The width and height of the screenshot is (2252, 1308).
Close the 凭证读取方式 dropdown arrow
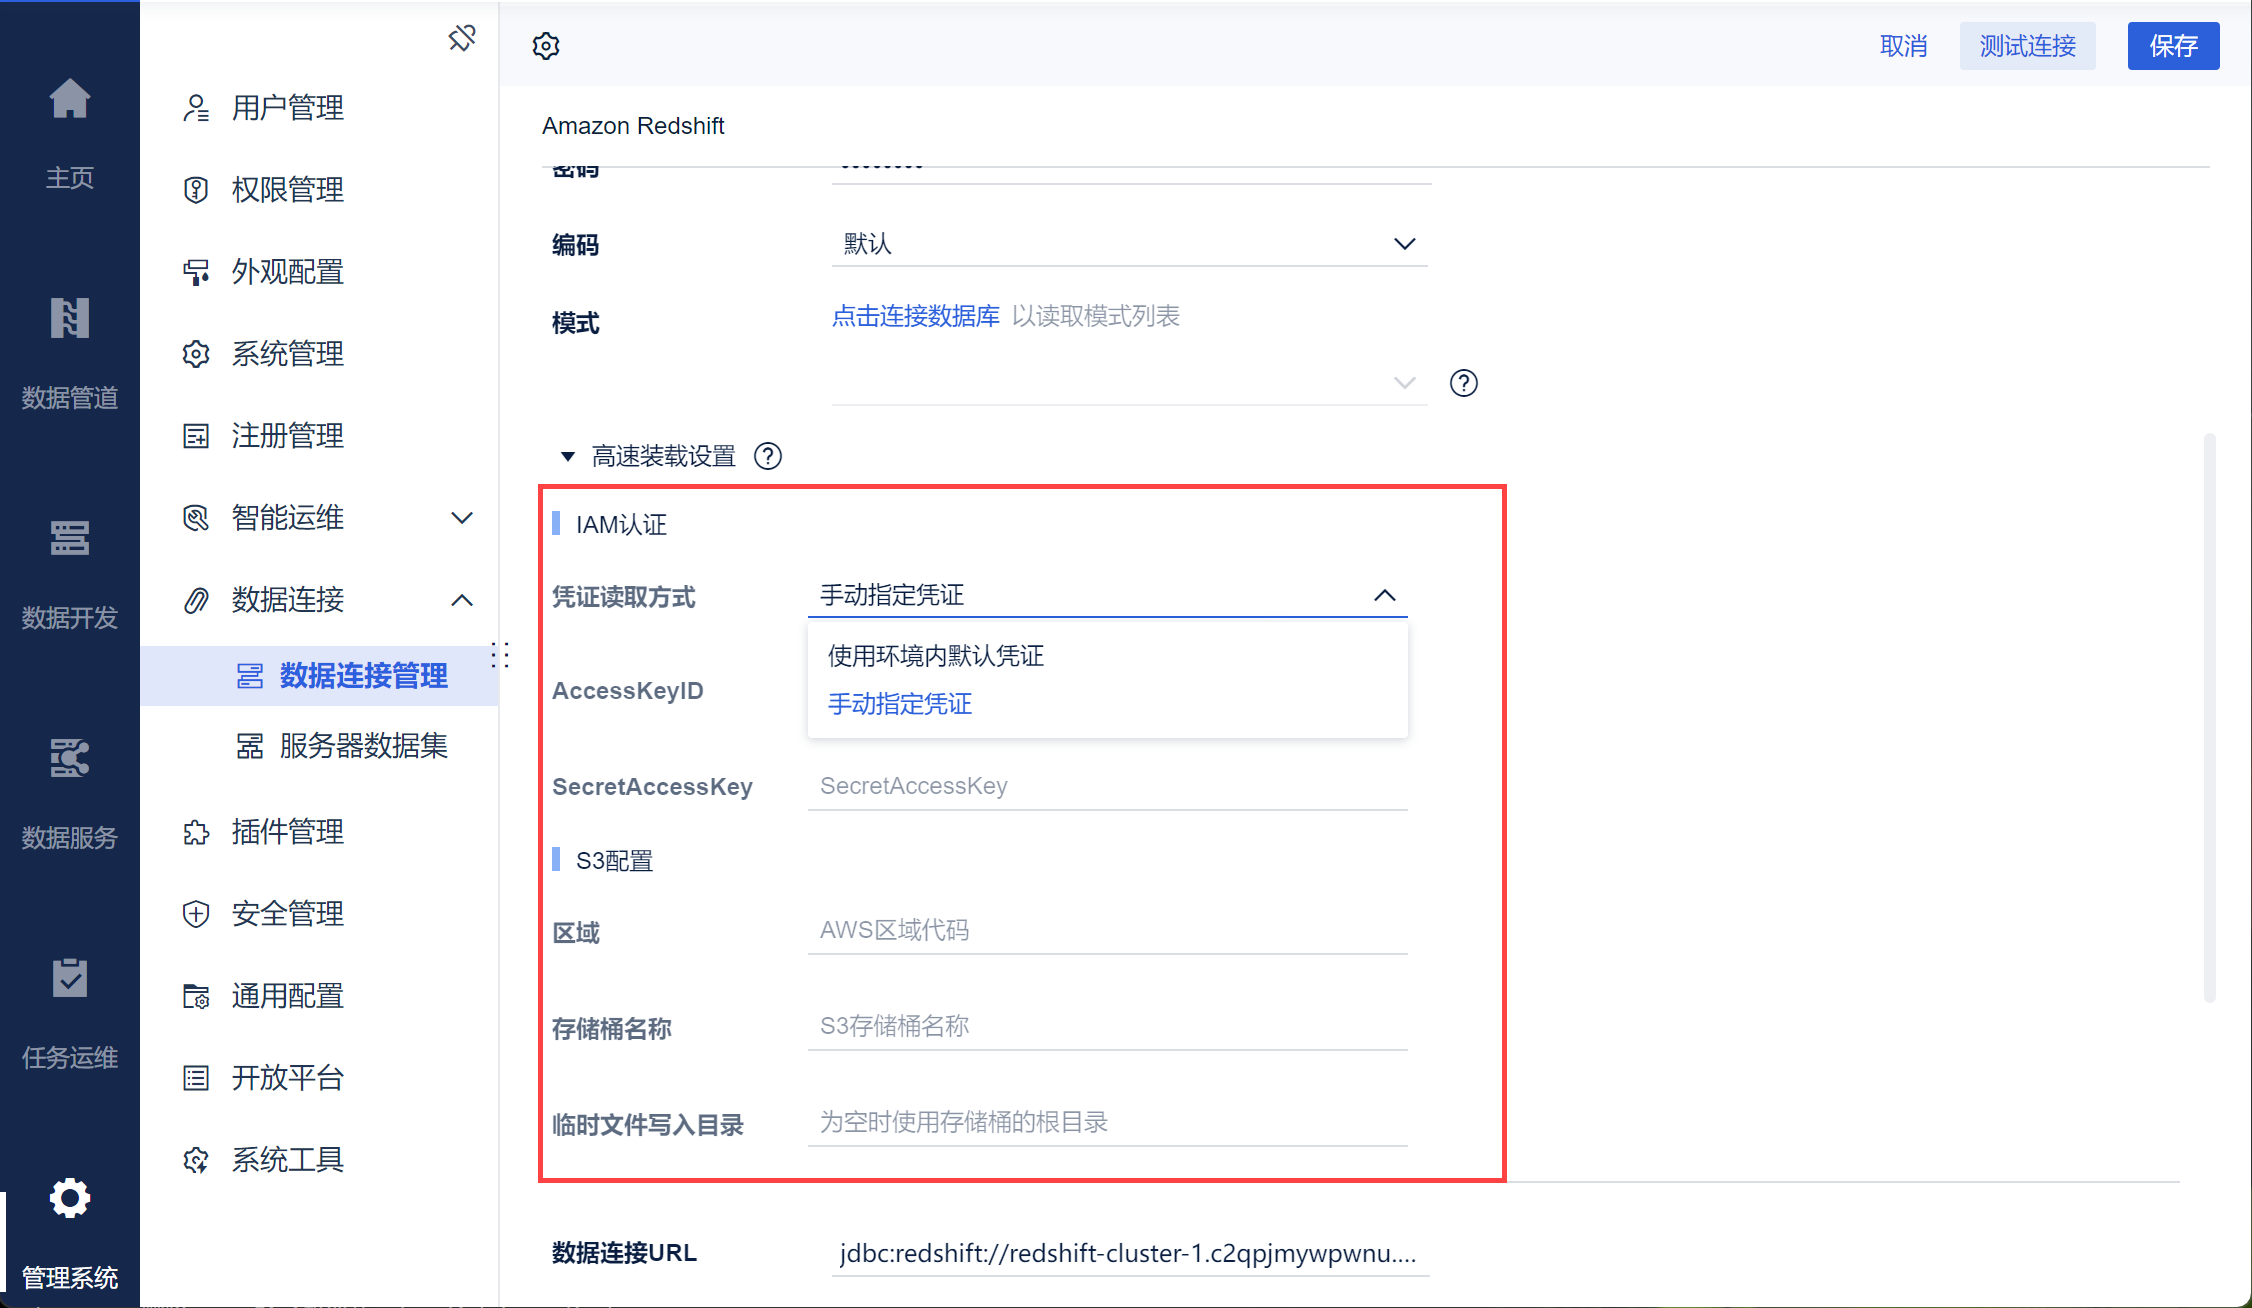pos(1384,596)
